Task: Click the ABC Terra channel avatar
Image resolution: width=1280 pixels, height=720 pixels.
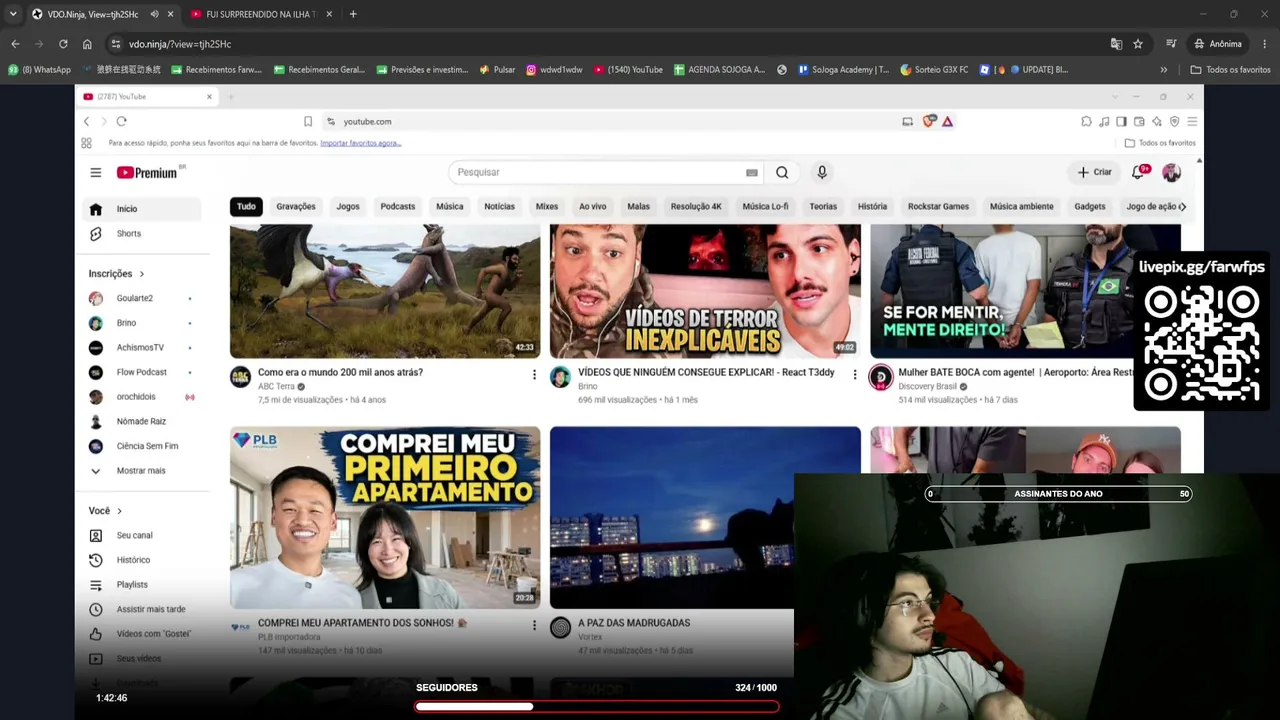Action: 240,378
